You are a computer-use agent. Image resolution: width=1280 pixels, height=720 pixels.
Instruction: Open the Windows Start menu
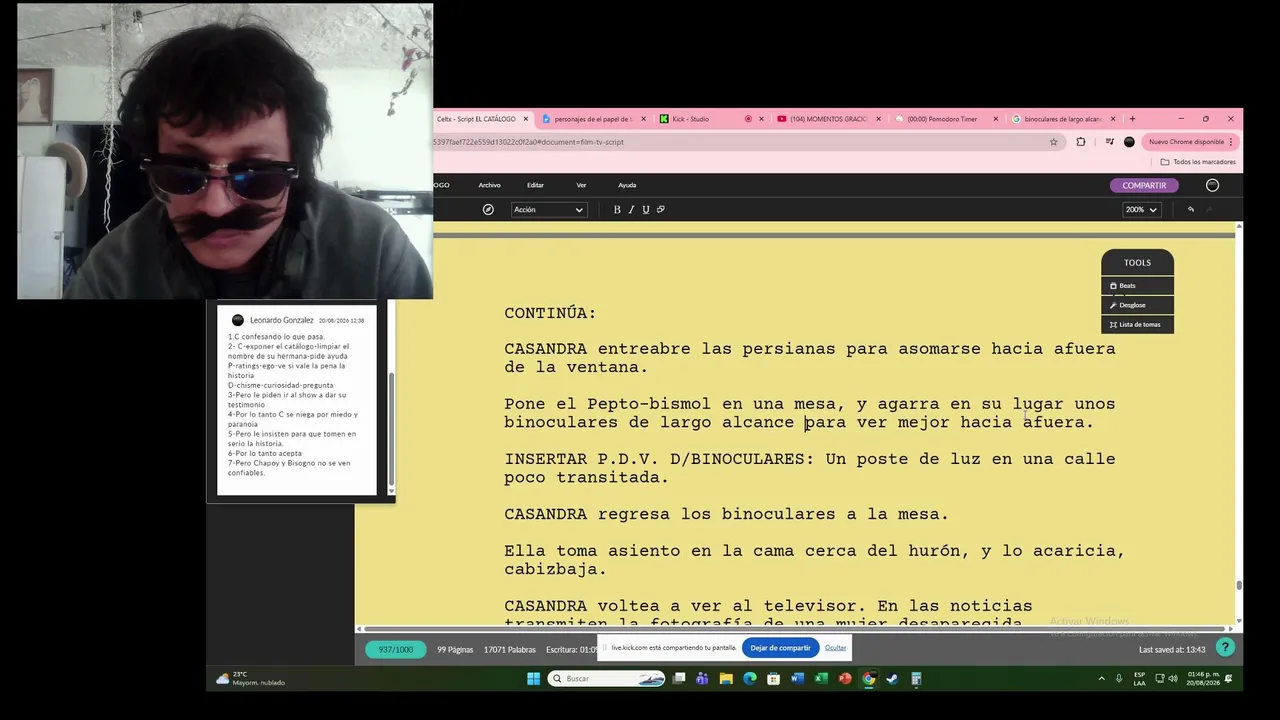(533, 679)
